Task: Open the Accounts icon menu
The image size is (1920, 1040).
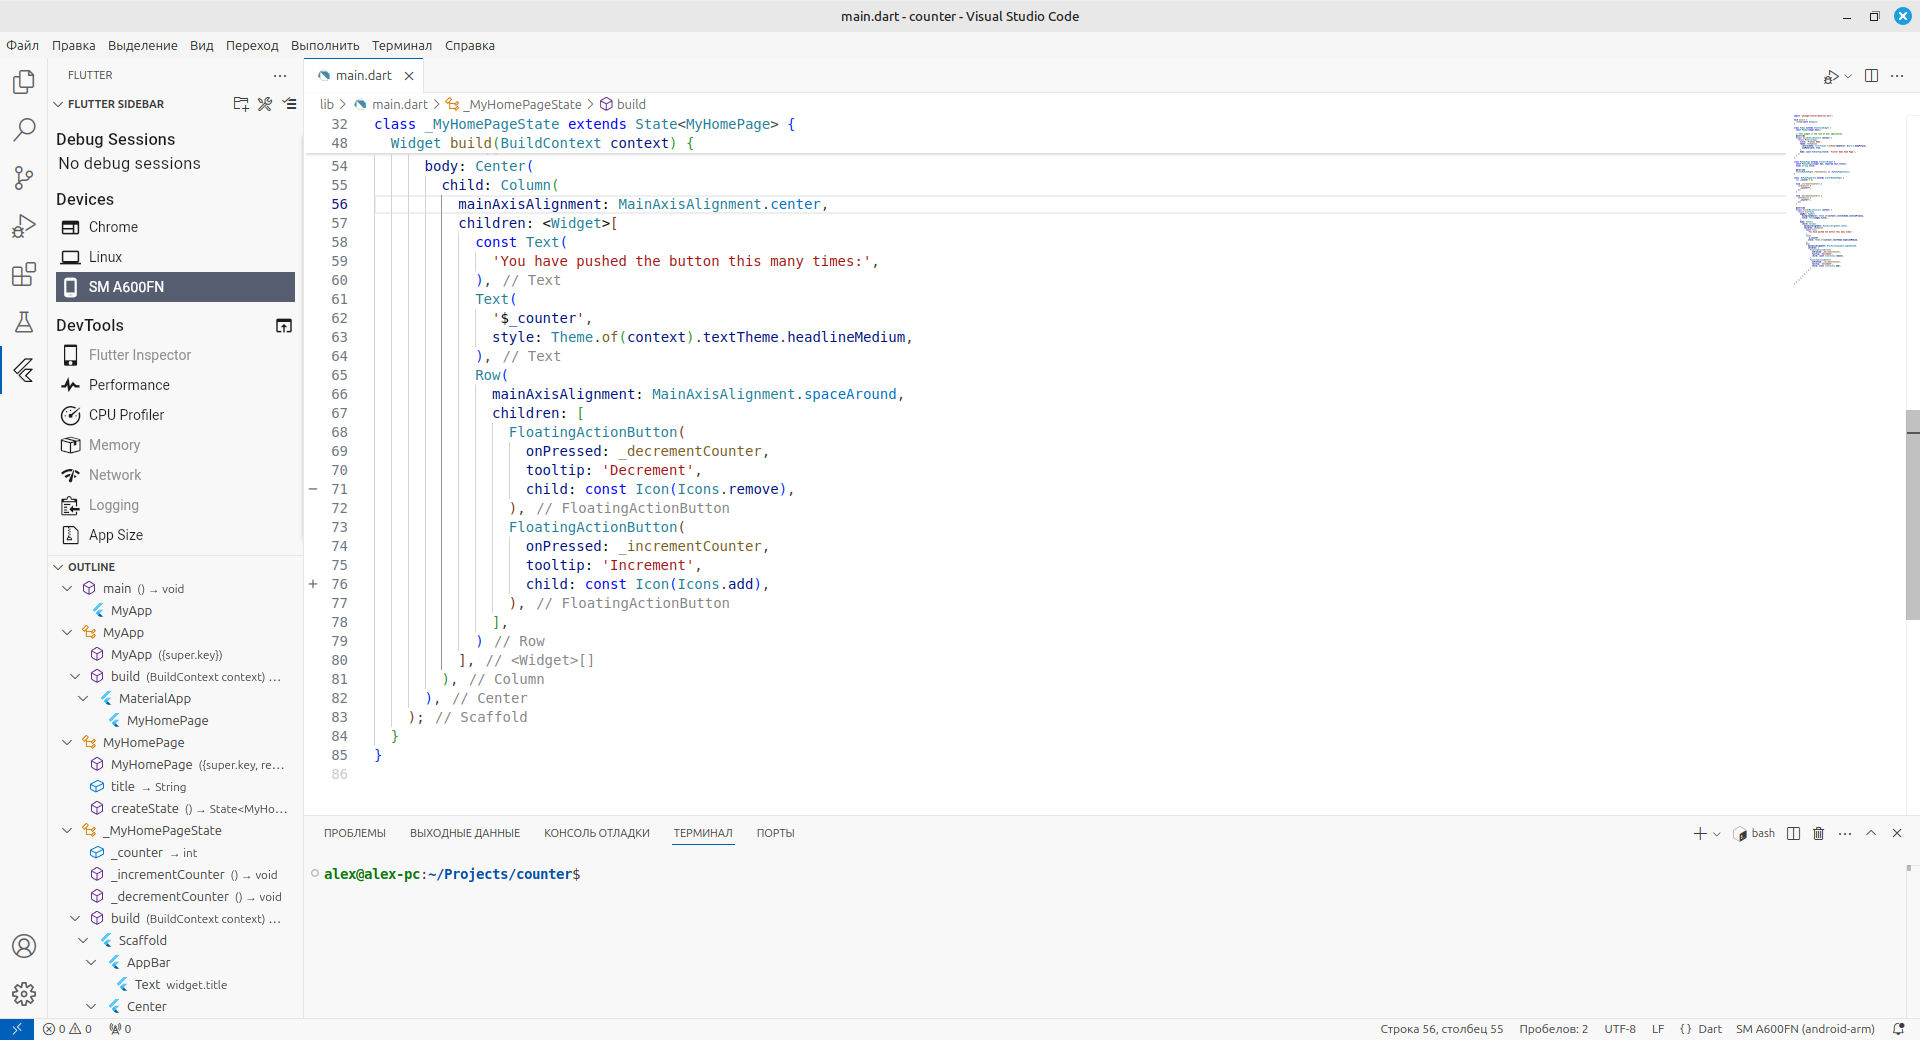Action: click(24, 946)
